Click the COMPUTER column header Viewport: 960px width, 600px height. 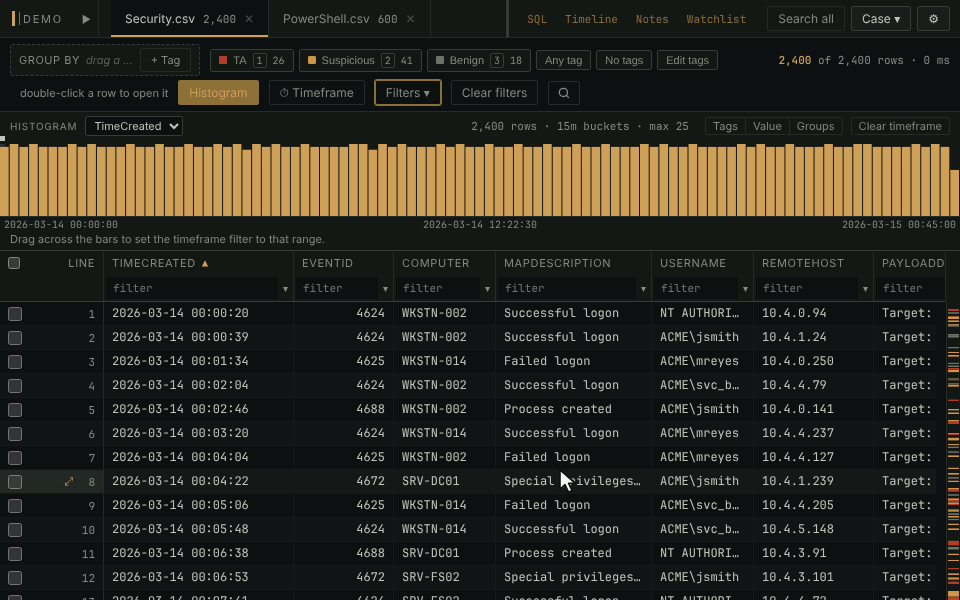(x=435, y=263)
